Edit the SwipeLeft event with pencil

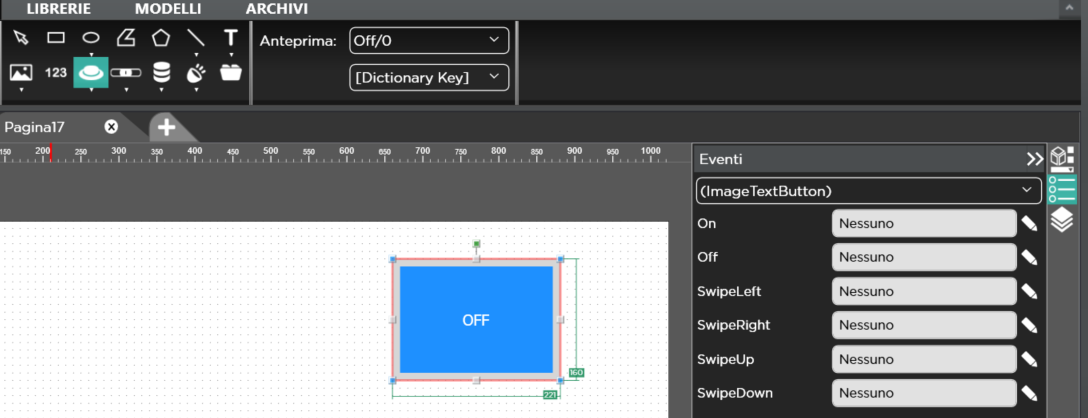(x=1029, y=291)
